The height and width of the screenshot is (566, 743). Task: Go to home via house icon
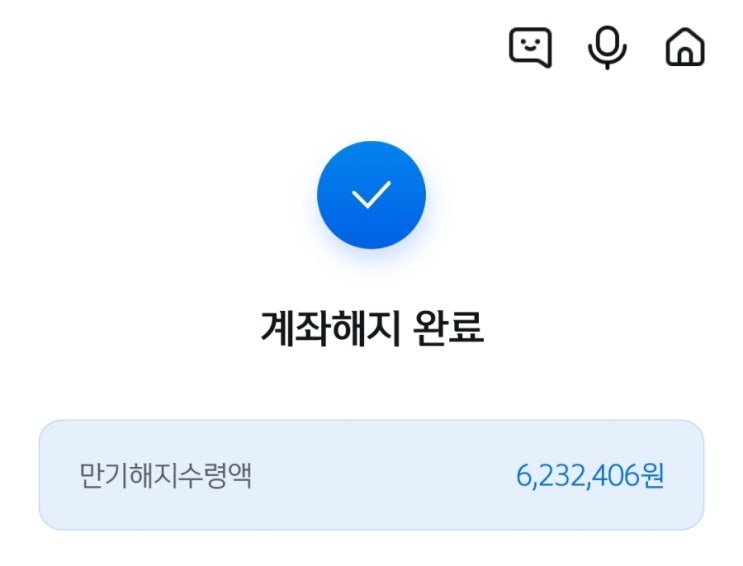[x=685, y=46]
